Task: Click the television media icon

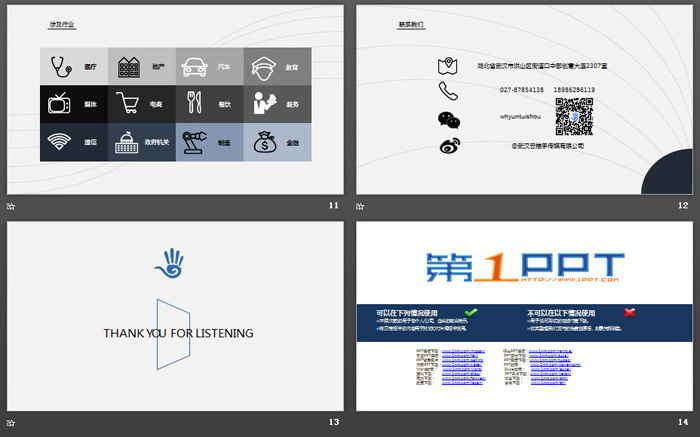Action: (x=60, y=103)
